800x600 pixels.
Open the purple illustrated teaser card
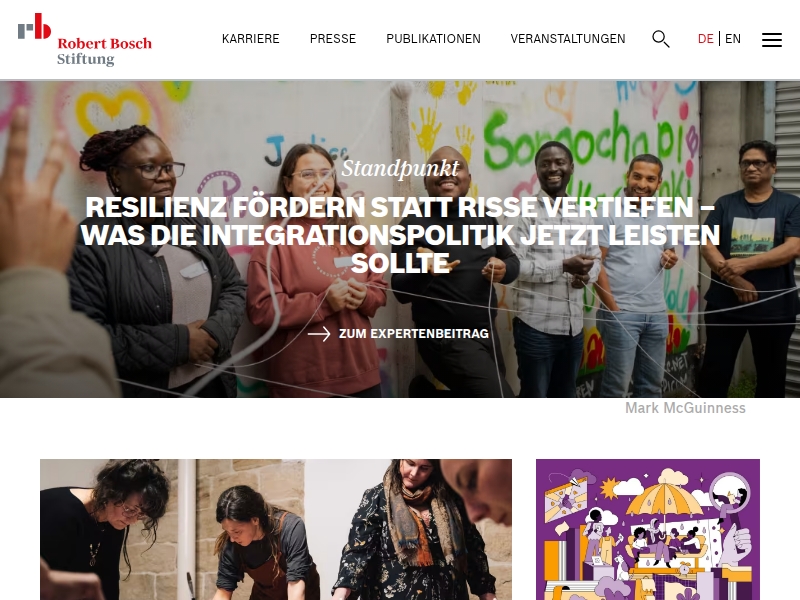click(x=647, y=530)
